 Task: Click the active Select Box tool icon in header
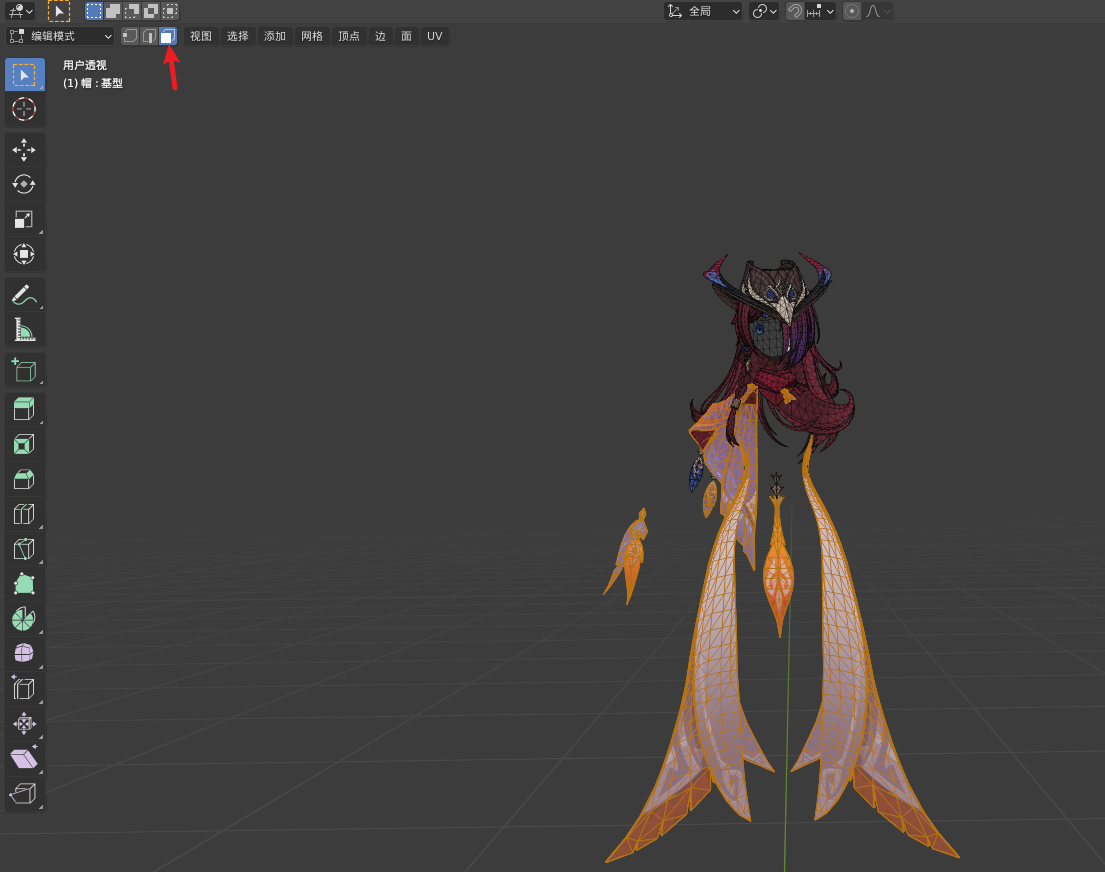(58, 11)
